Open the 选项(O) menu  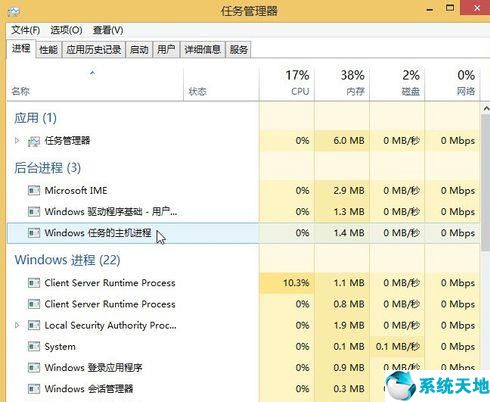pos(66,30)
